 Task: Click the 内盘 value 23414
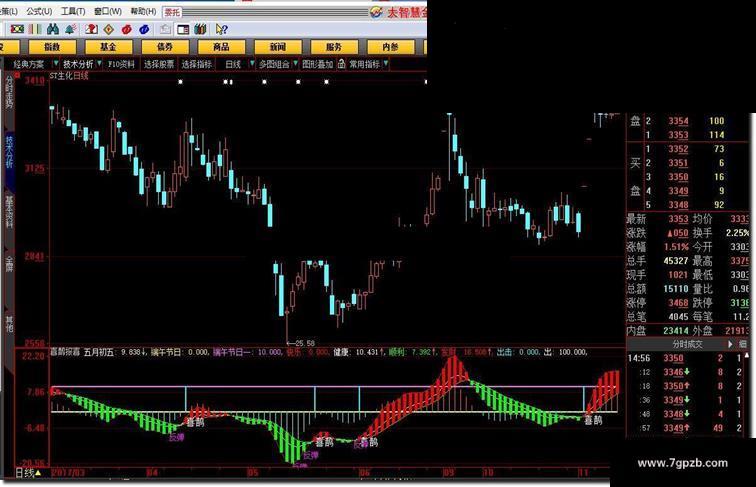(x=675, y=331)
